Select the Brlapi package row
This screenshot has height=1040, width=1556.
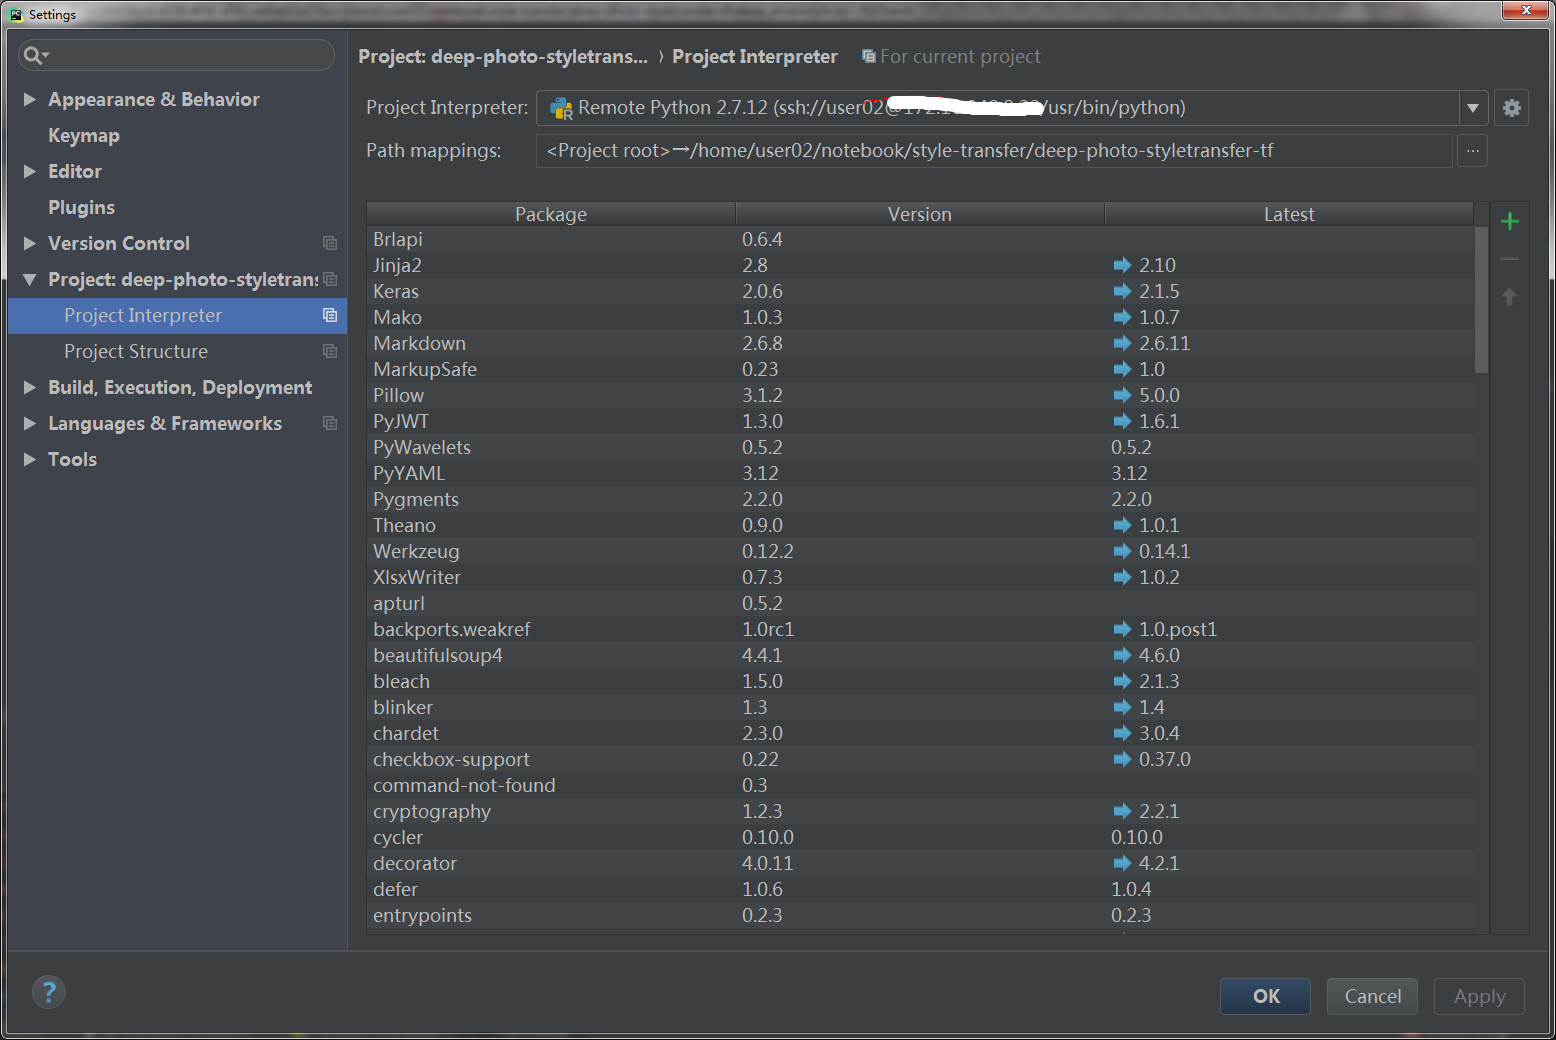[920, 239]
